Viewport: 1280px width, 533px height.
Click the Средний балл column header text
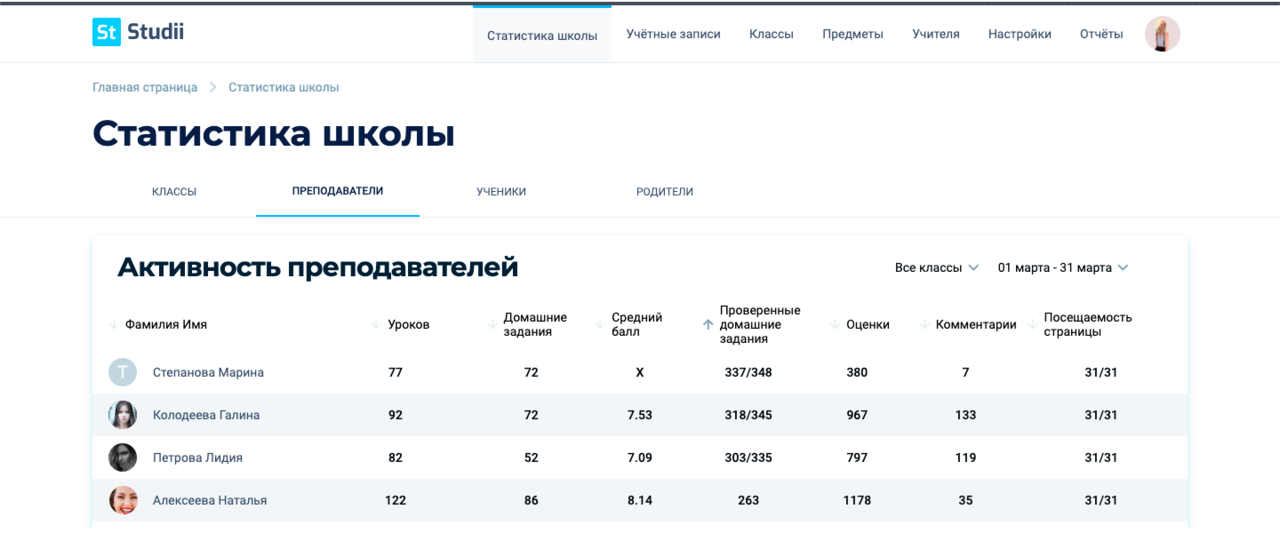637,325
